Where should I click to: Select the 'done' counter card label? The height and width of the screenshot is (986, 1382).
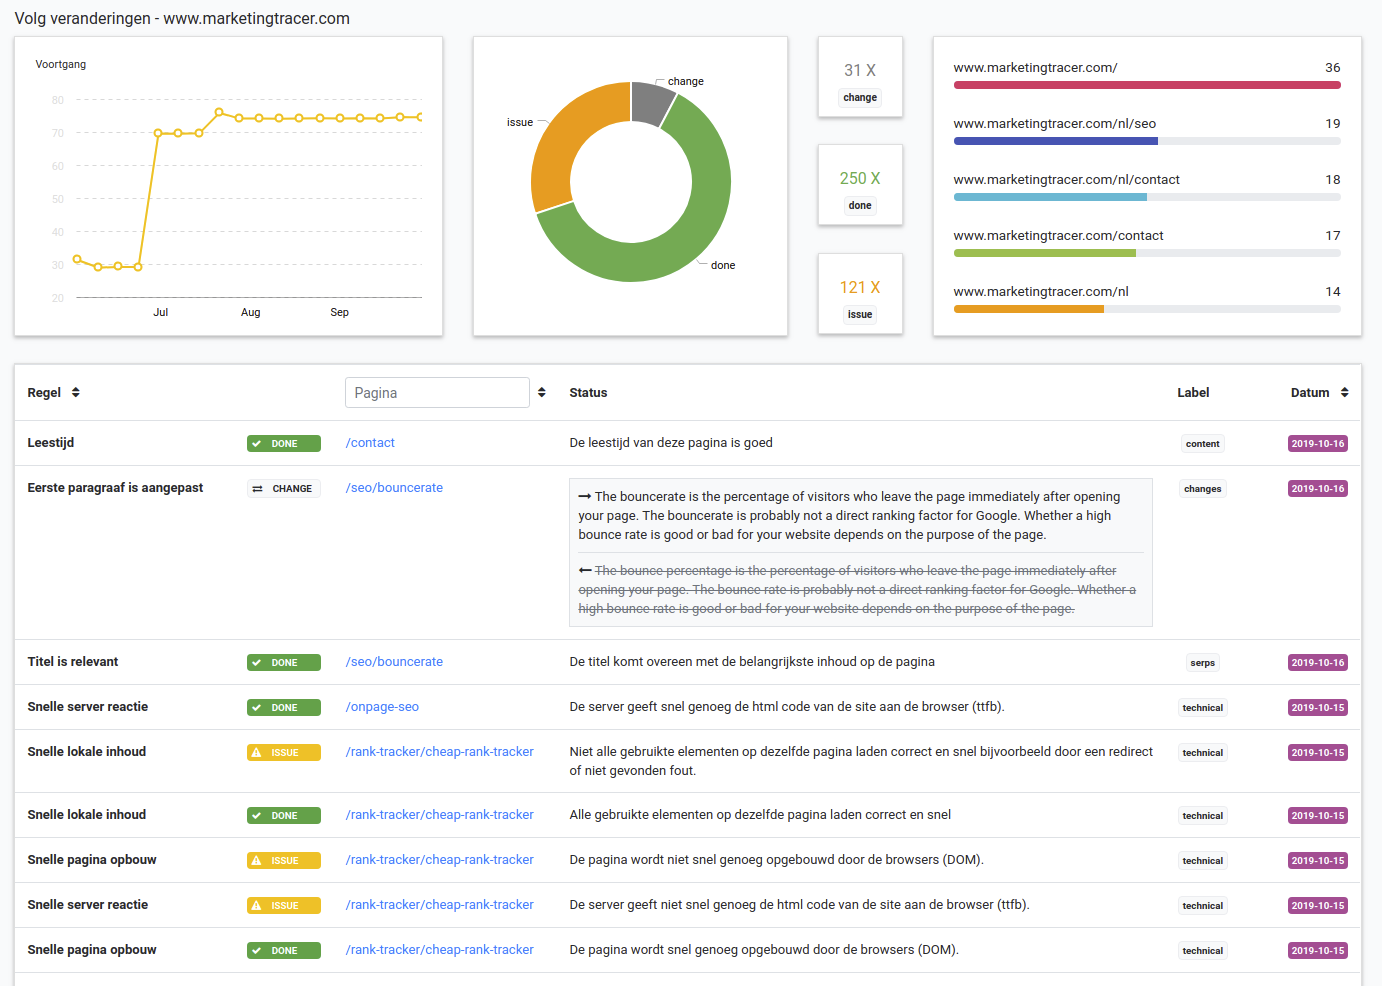pos(860,206)
